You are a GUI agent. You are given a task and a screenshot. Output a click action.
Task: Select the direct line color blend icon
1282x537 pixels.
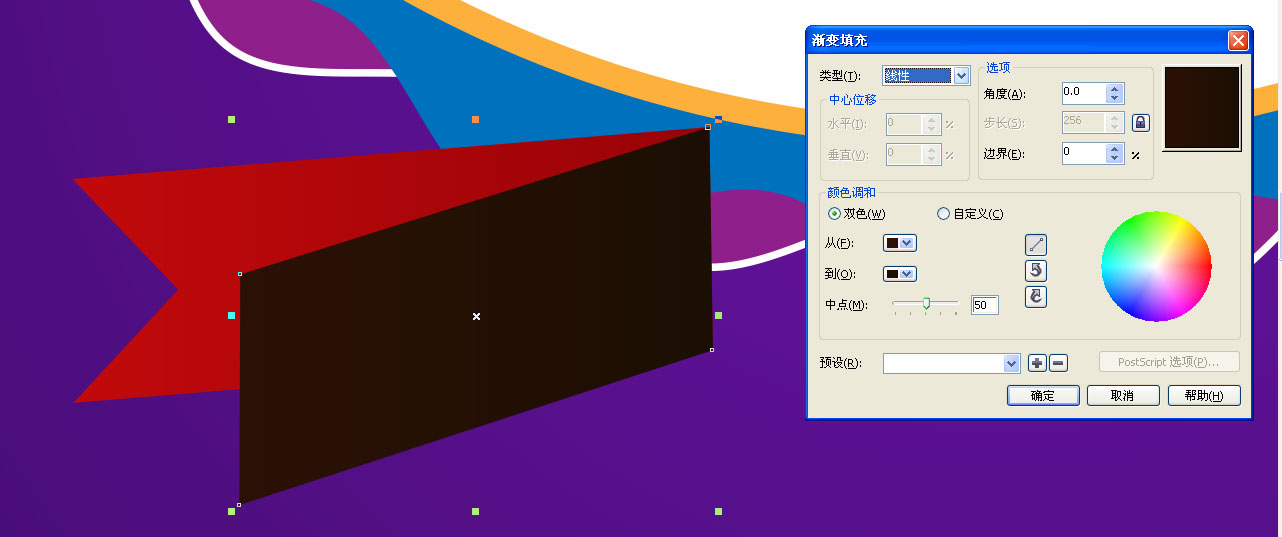pyautogui.click(x=1036, y=245)
